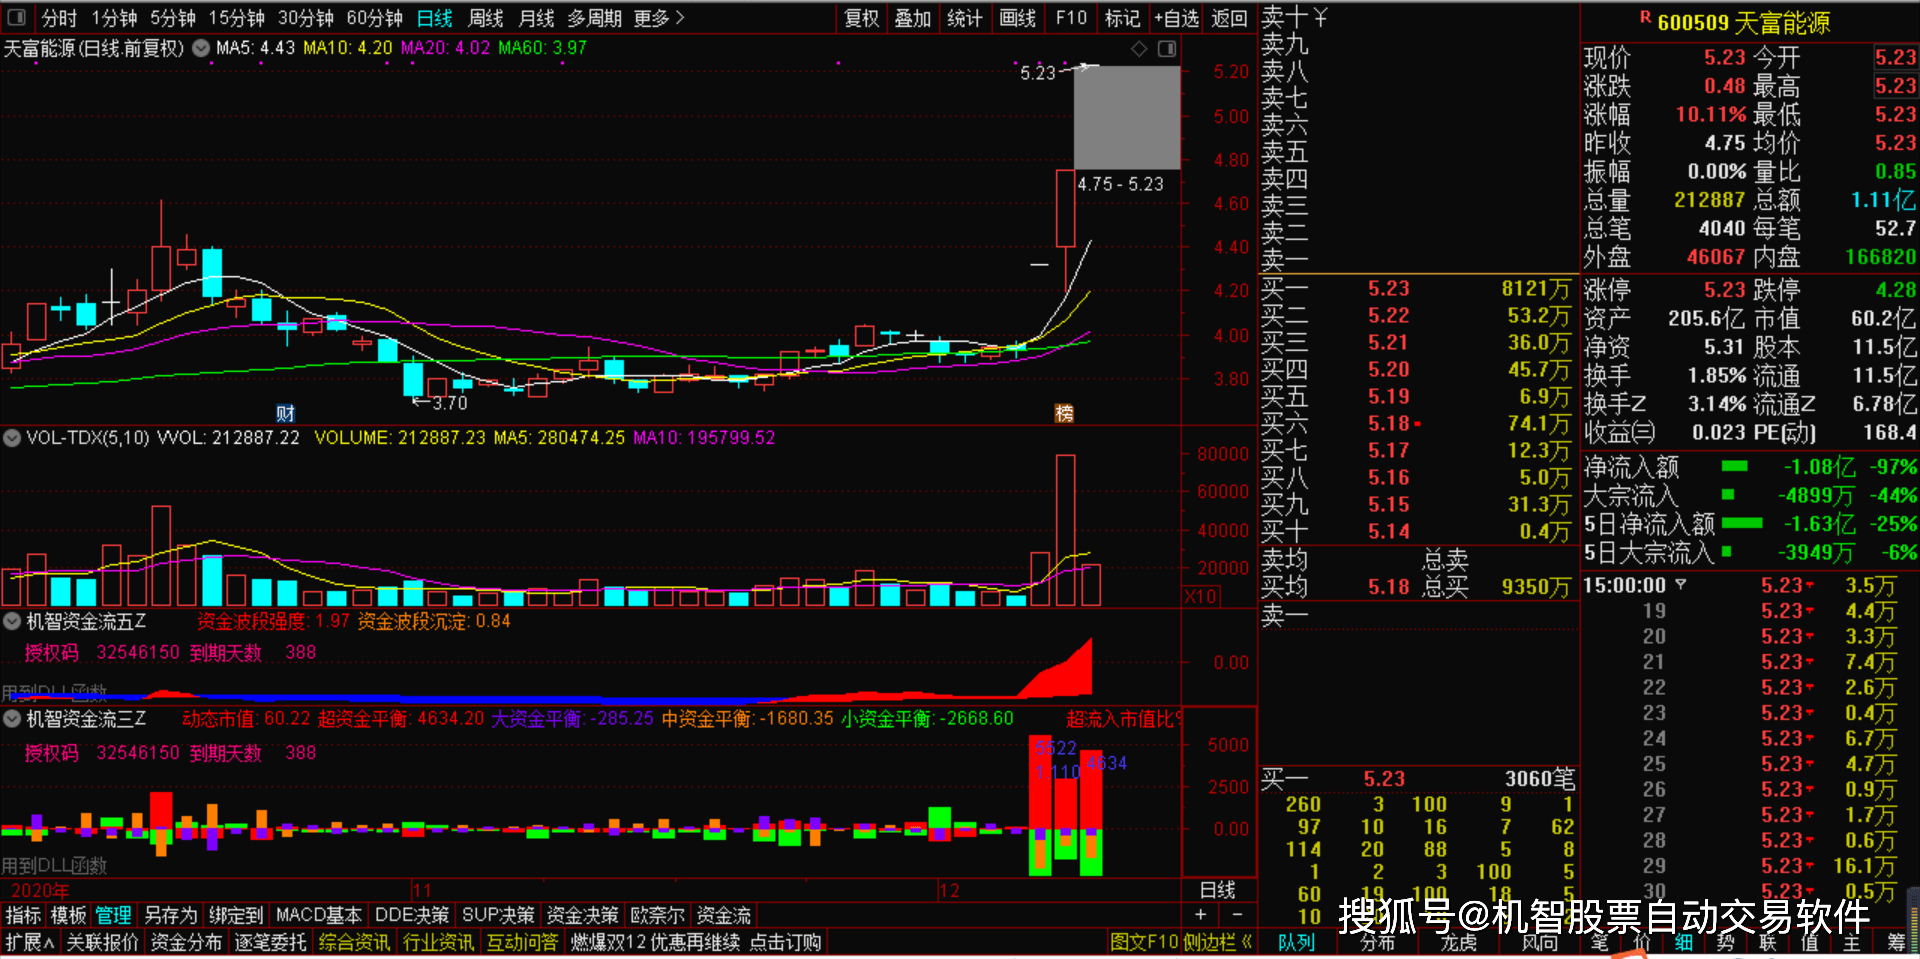1920x959 pixels.
Task: Expand the MA indicator dropdown arrow
Action: click(201, 48)
